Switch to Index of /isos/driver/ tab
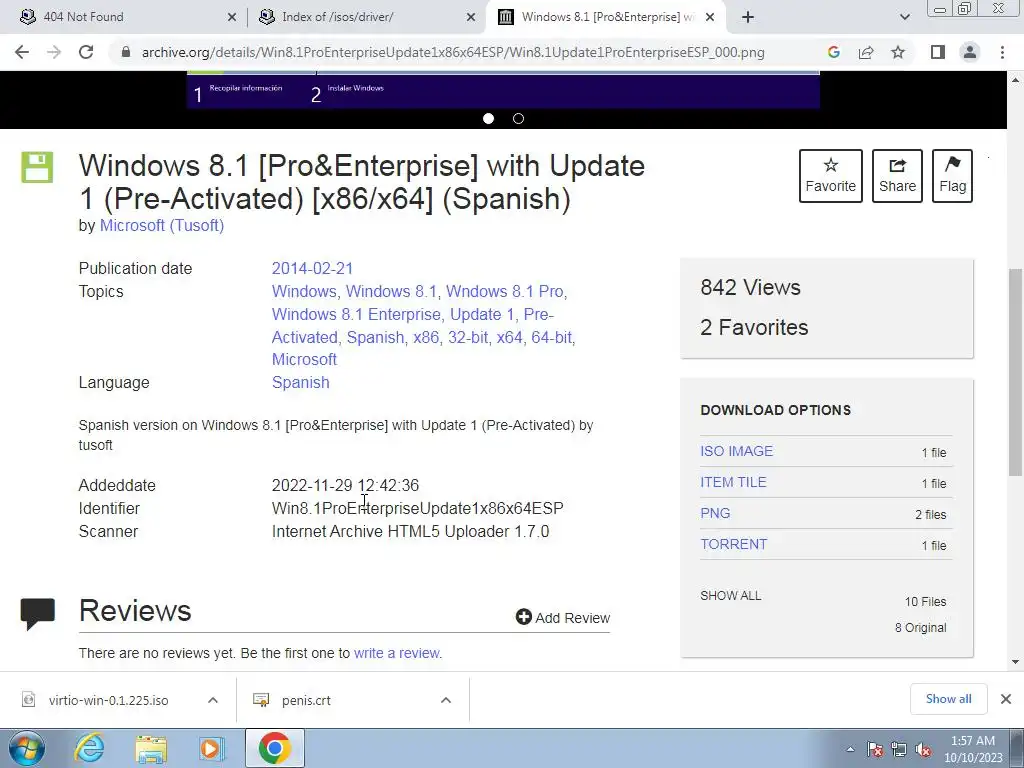The height and width of the screenshot is (768, 1024). [x=366, y=17]
